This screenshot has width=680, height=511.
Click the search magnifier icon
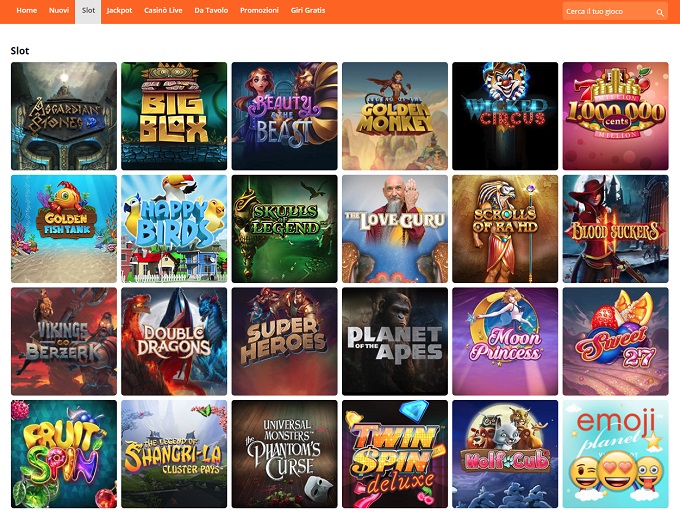660,13
